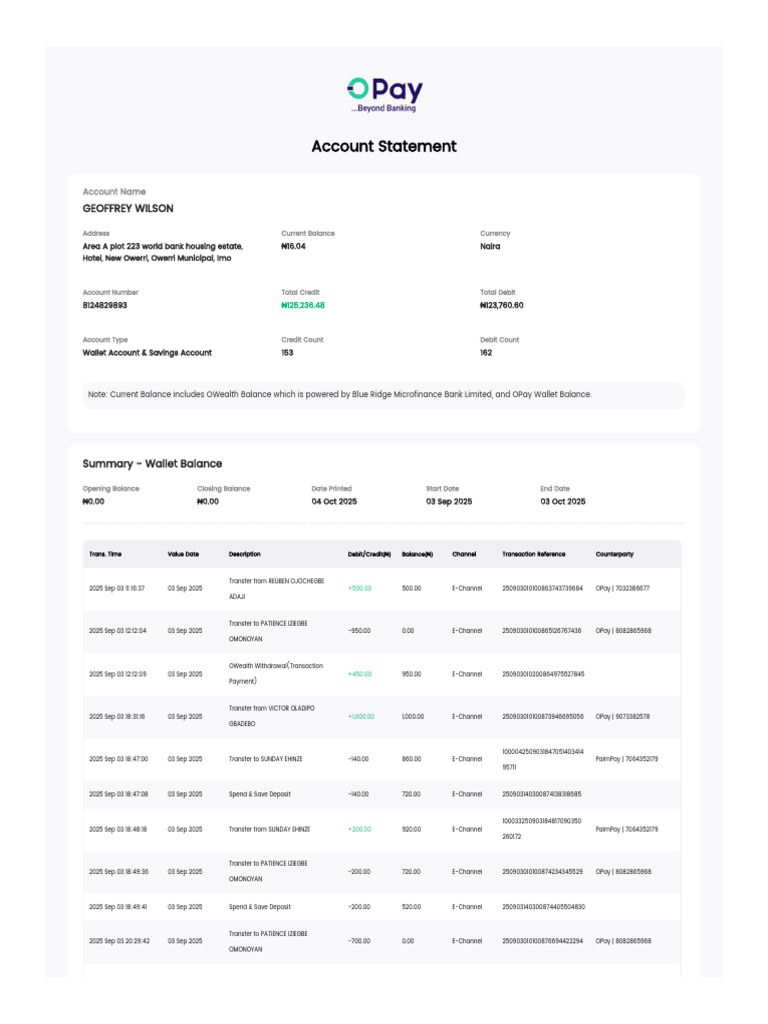The height and width of the screenshot is (1024, 768).
Task: Click 'Transfer from REUBEN OJOCHEGBE ADAJI' description
Action: [276, 588]
